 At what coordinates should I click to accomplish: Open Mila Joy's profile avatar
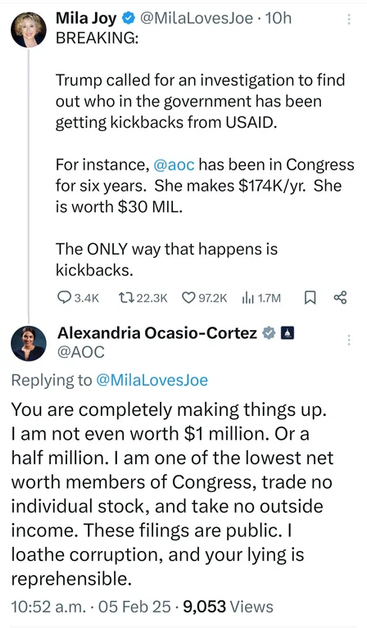pyautogui.click(x=28, y=30)
